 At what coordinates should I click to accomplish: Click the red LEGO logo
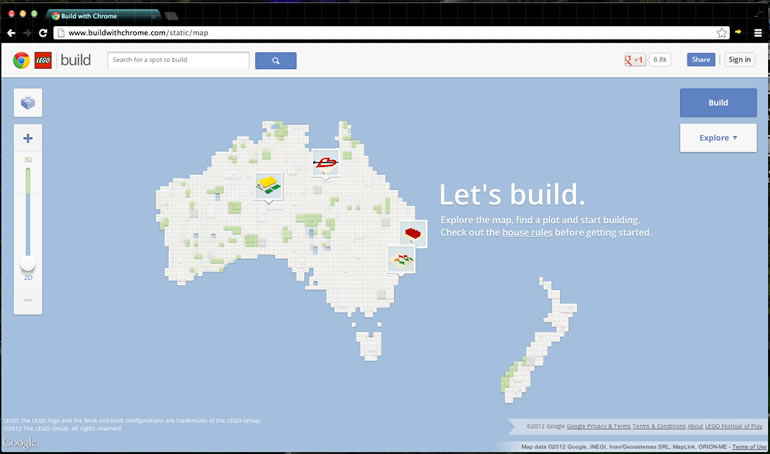(x=43, y=60)
